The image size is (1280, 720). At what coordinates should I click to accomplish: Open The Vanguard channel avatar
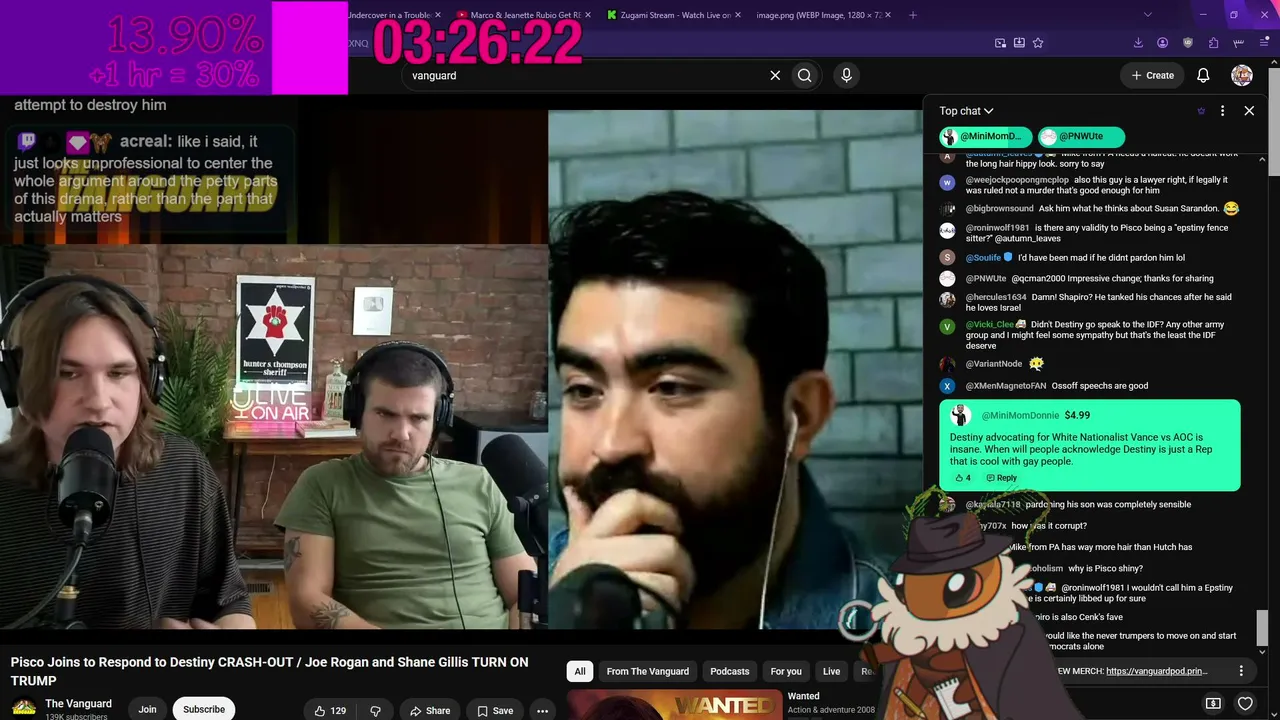tap(24, 708)
